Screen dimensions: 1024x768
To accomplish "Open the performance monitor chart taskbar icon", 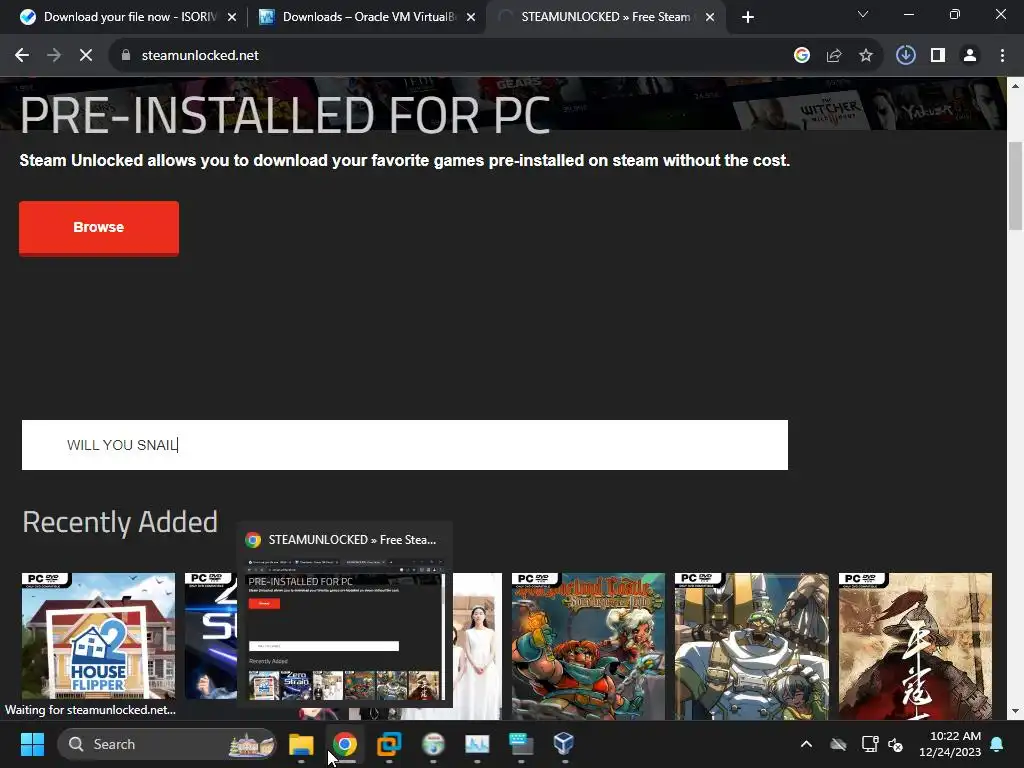I will 477,744.
